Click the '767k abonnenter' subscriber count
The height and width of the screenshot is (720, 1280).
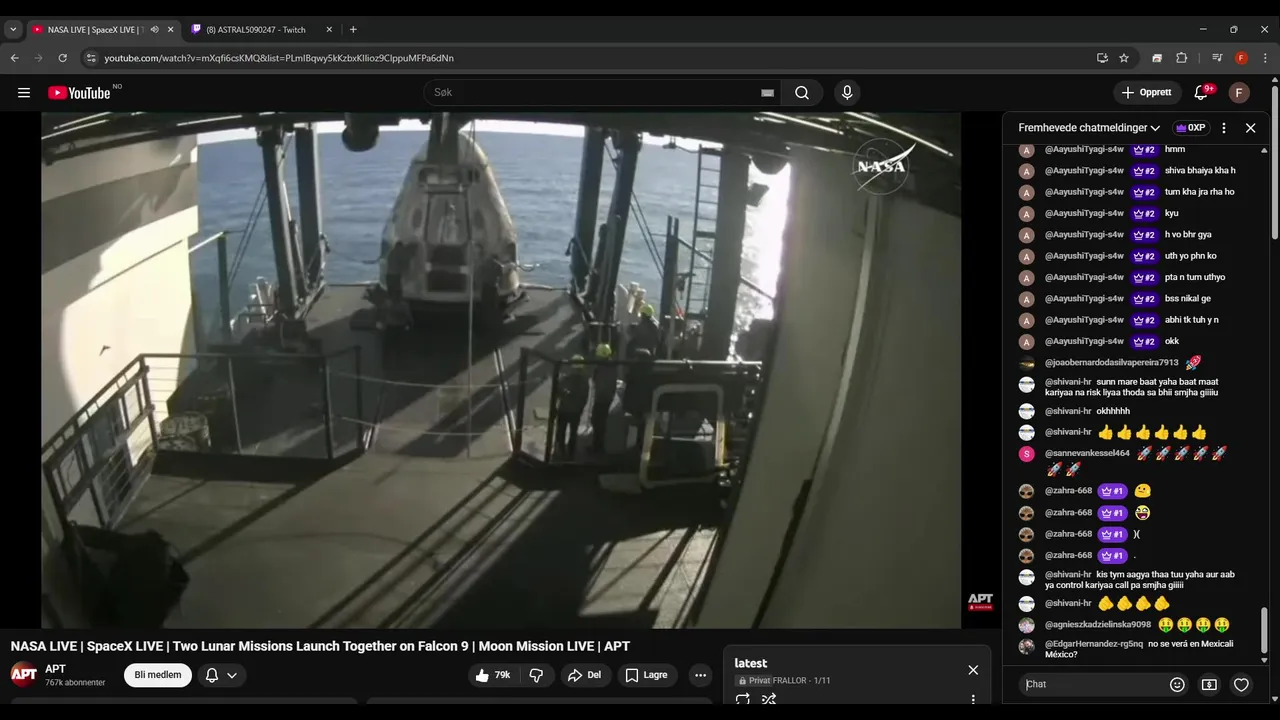tap(75, 683)
